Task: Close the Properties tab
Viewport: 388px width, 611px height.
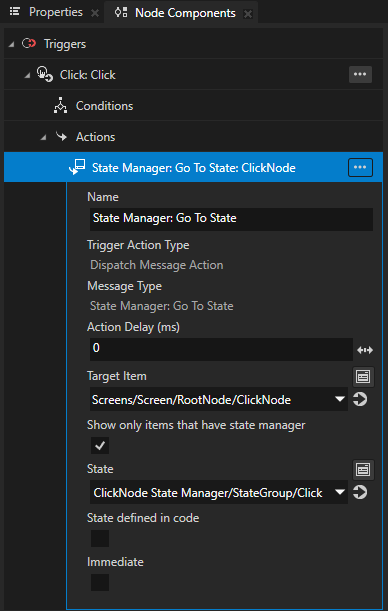Action: click(95, 13)
